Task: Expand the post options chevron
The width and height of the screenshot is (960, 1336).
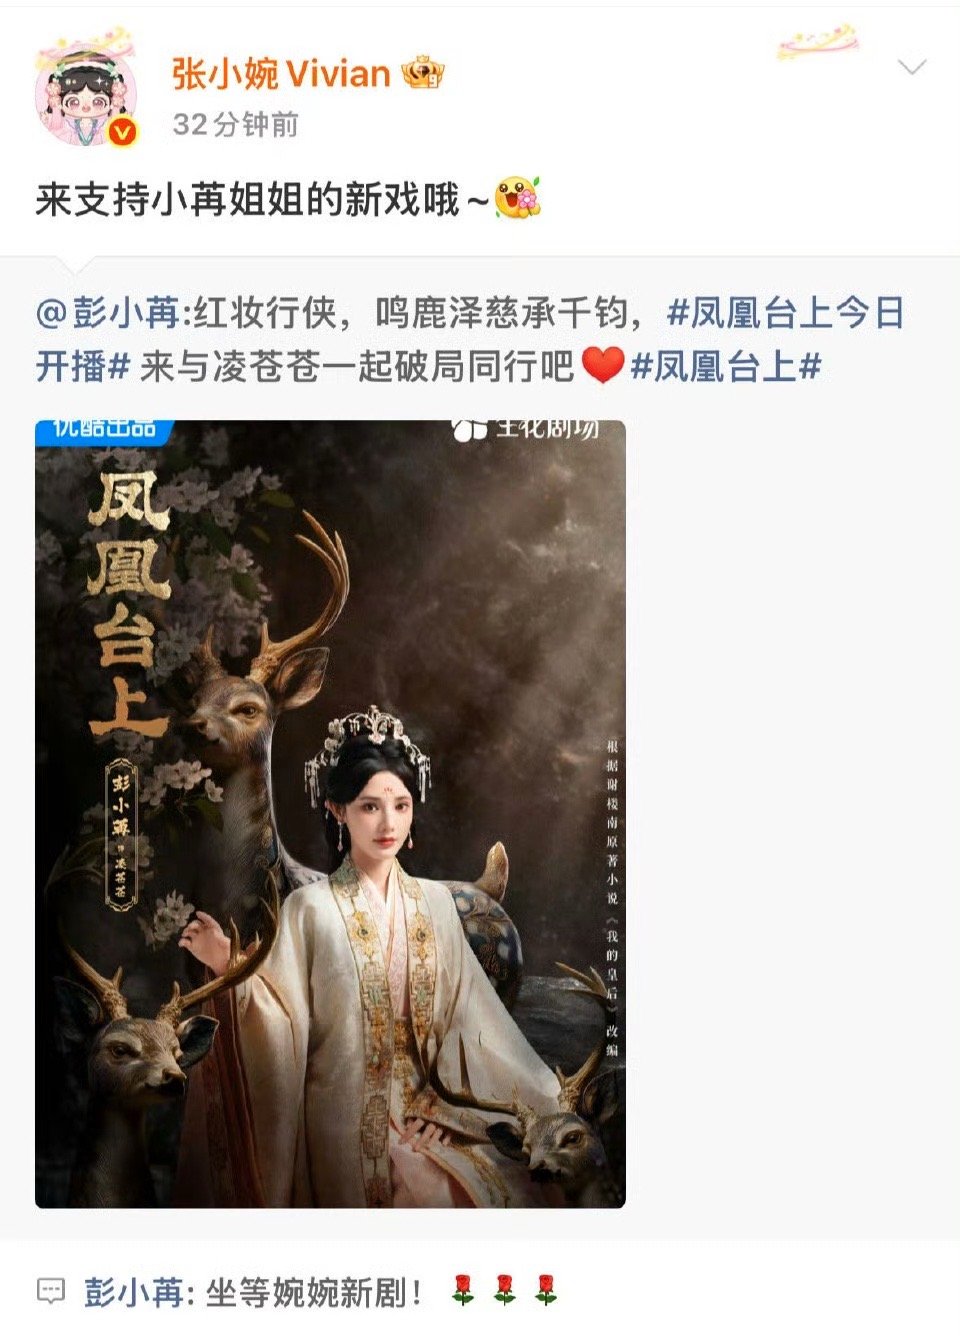Action: [912, 68]
